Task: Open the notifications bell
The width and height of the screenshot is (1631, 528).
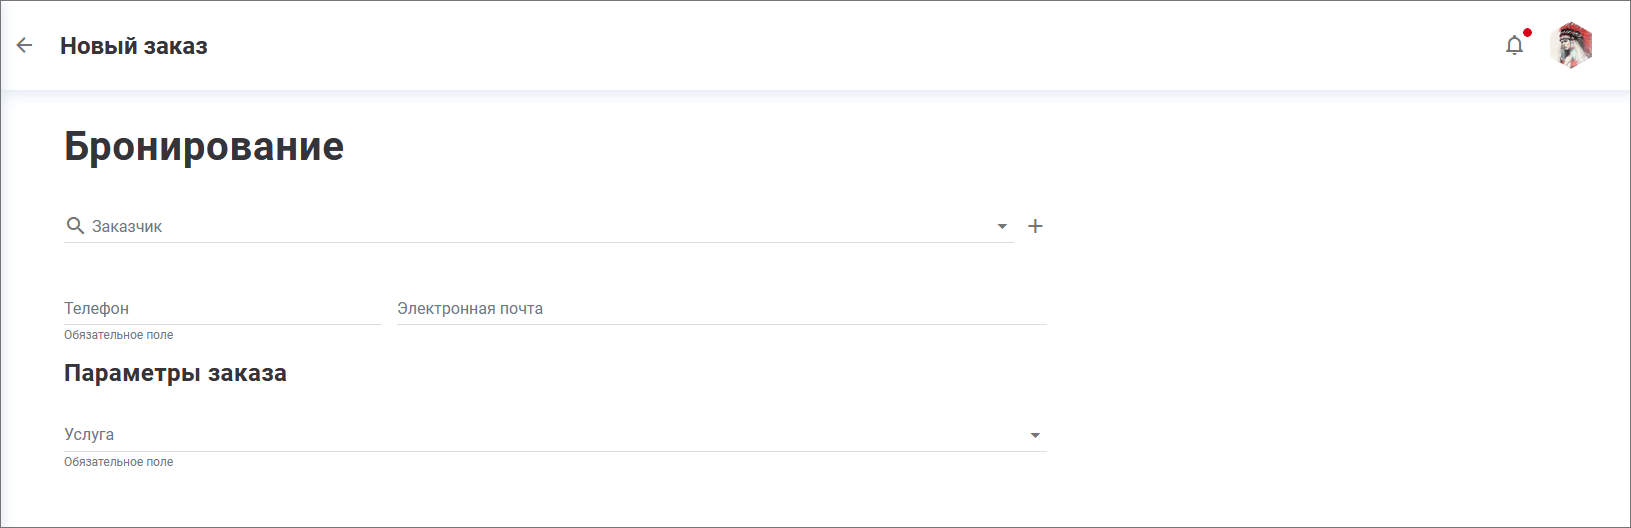Action: tap(1514, 46)
